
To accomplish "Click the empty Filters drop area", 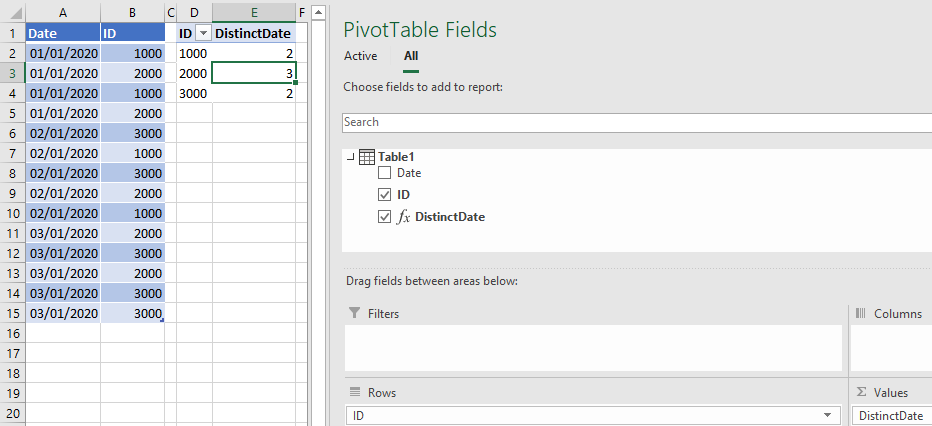I will pos(593,348).
